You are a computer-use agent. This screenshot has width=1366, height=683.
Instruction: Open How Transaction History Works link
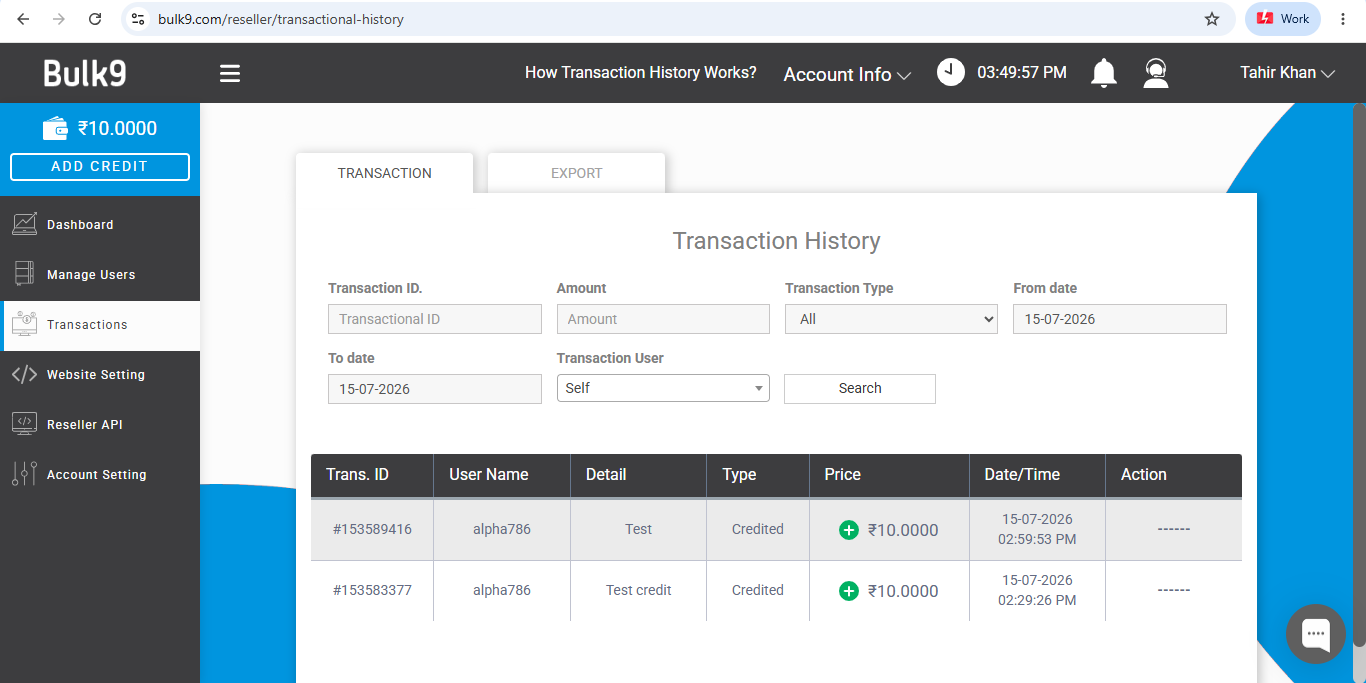(x=641, y=73)
